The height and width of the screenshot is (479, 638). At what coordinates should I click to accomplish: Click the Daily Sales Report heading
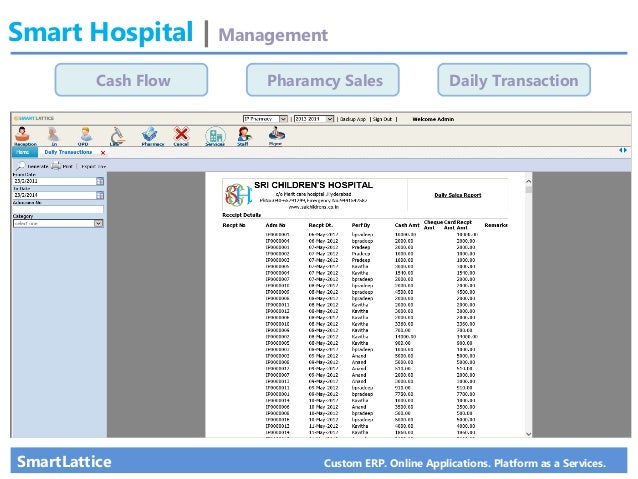[458, 195]
